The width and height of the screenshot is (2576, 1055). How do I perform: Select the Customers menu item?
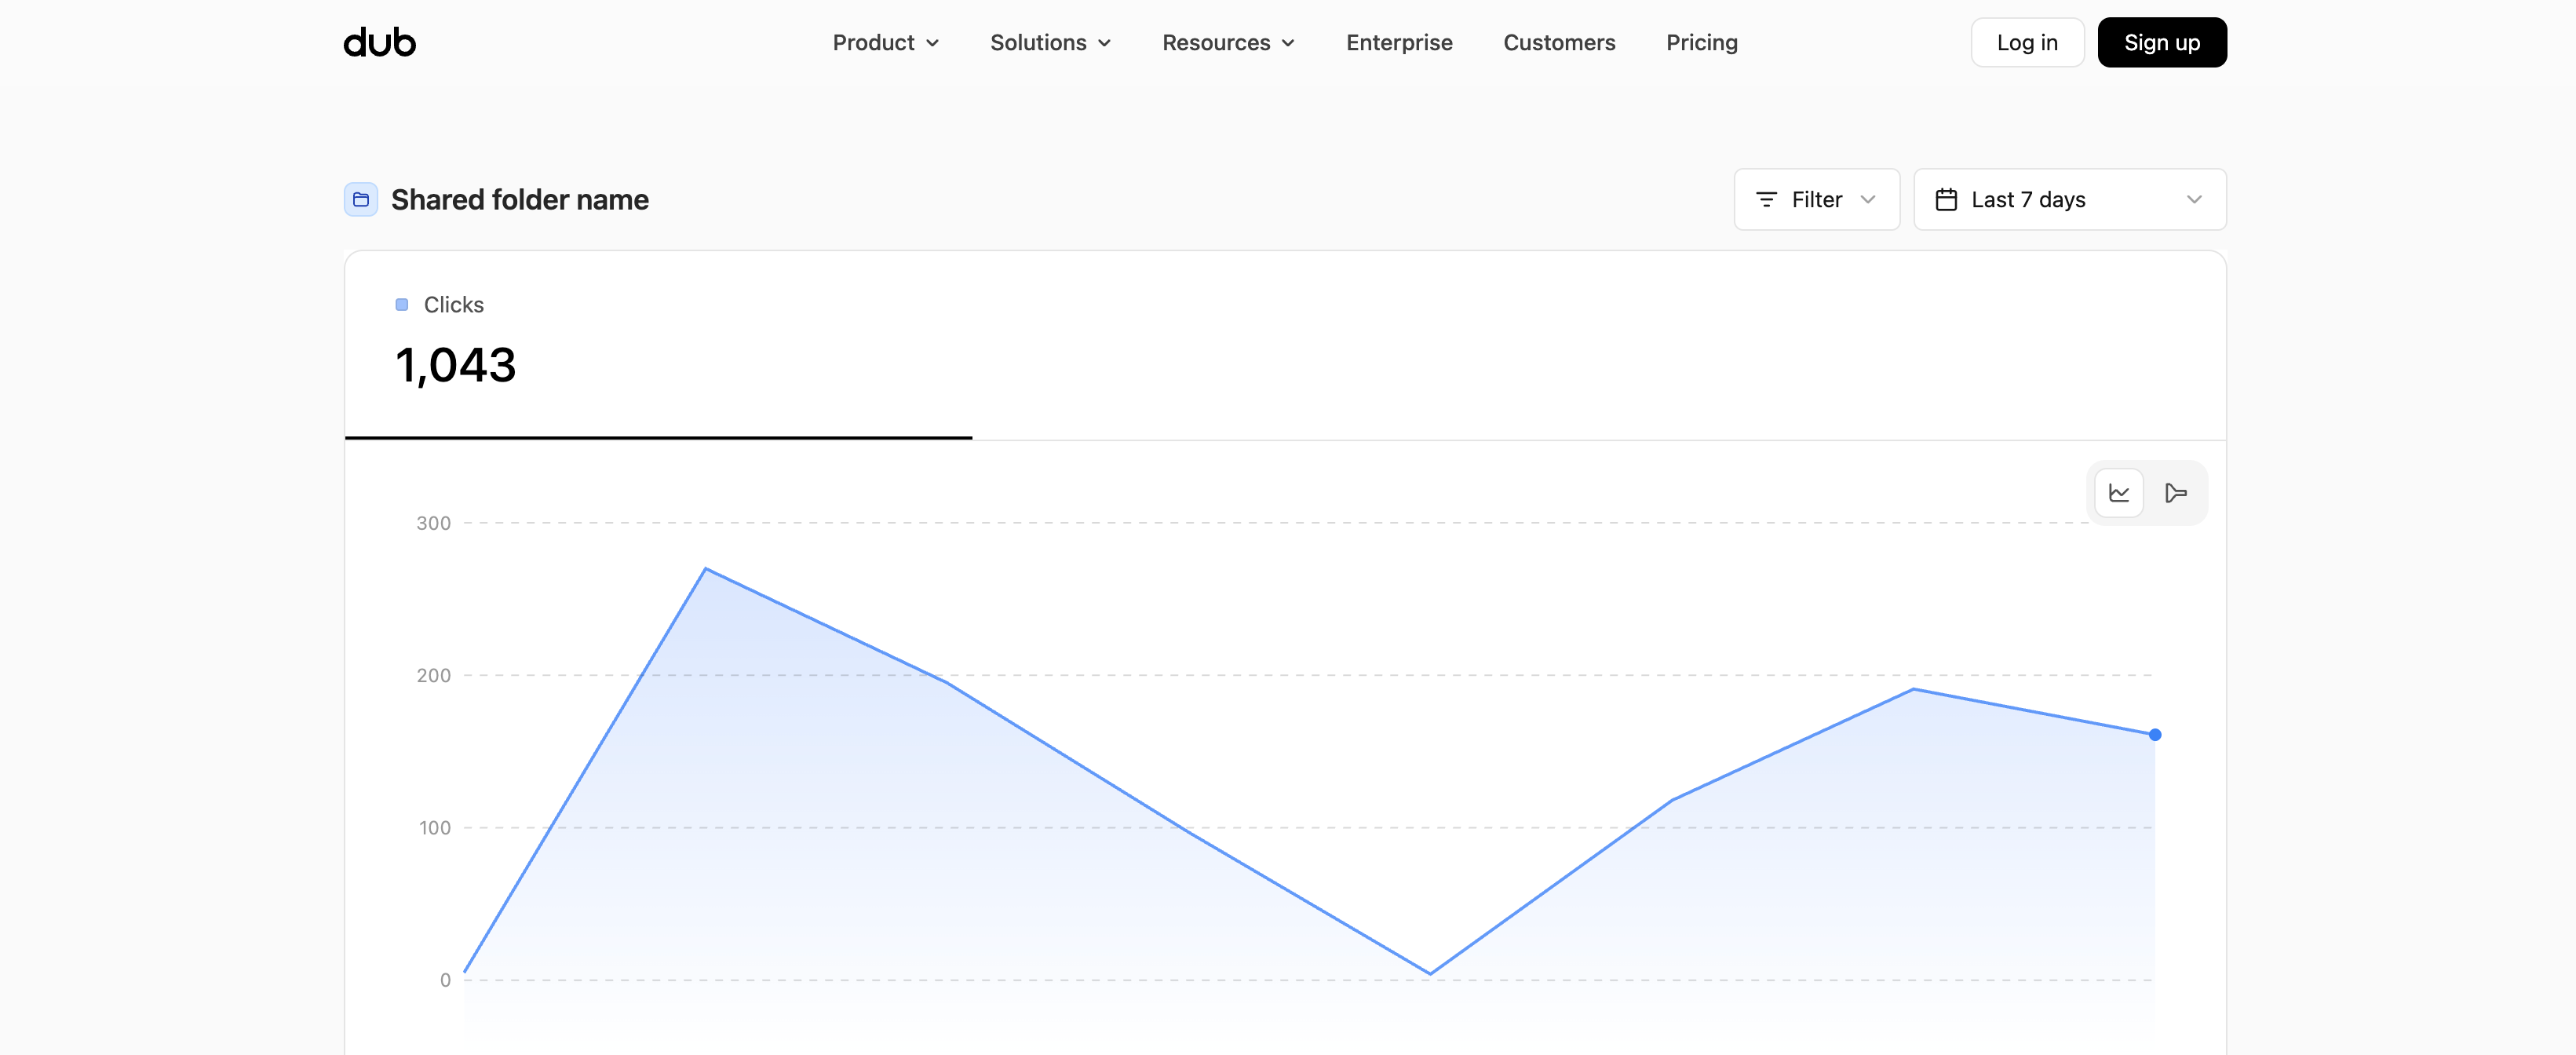(1559, 42)
